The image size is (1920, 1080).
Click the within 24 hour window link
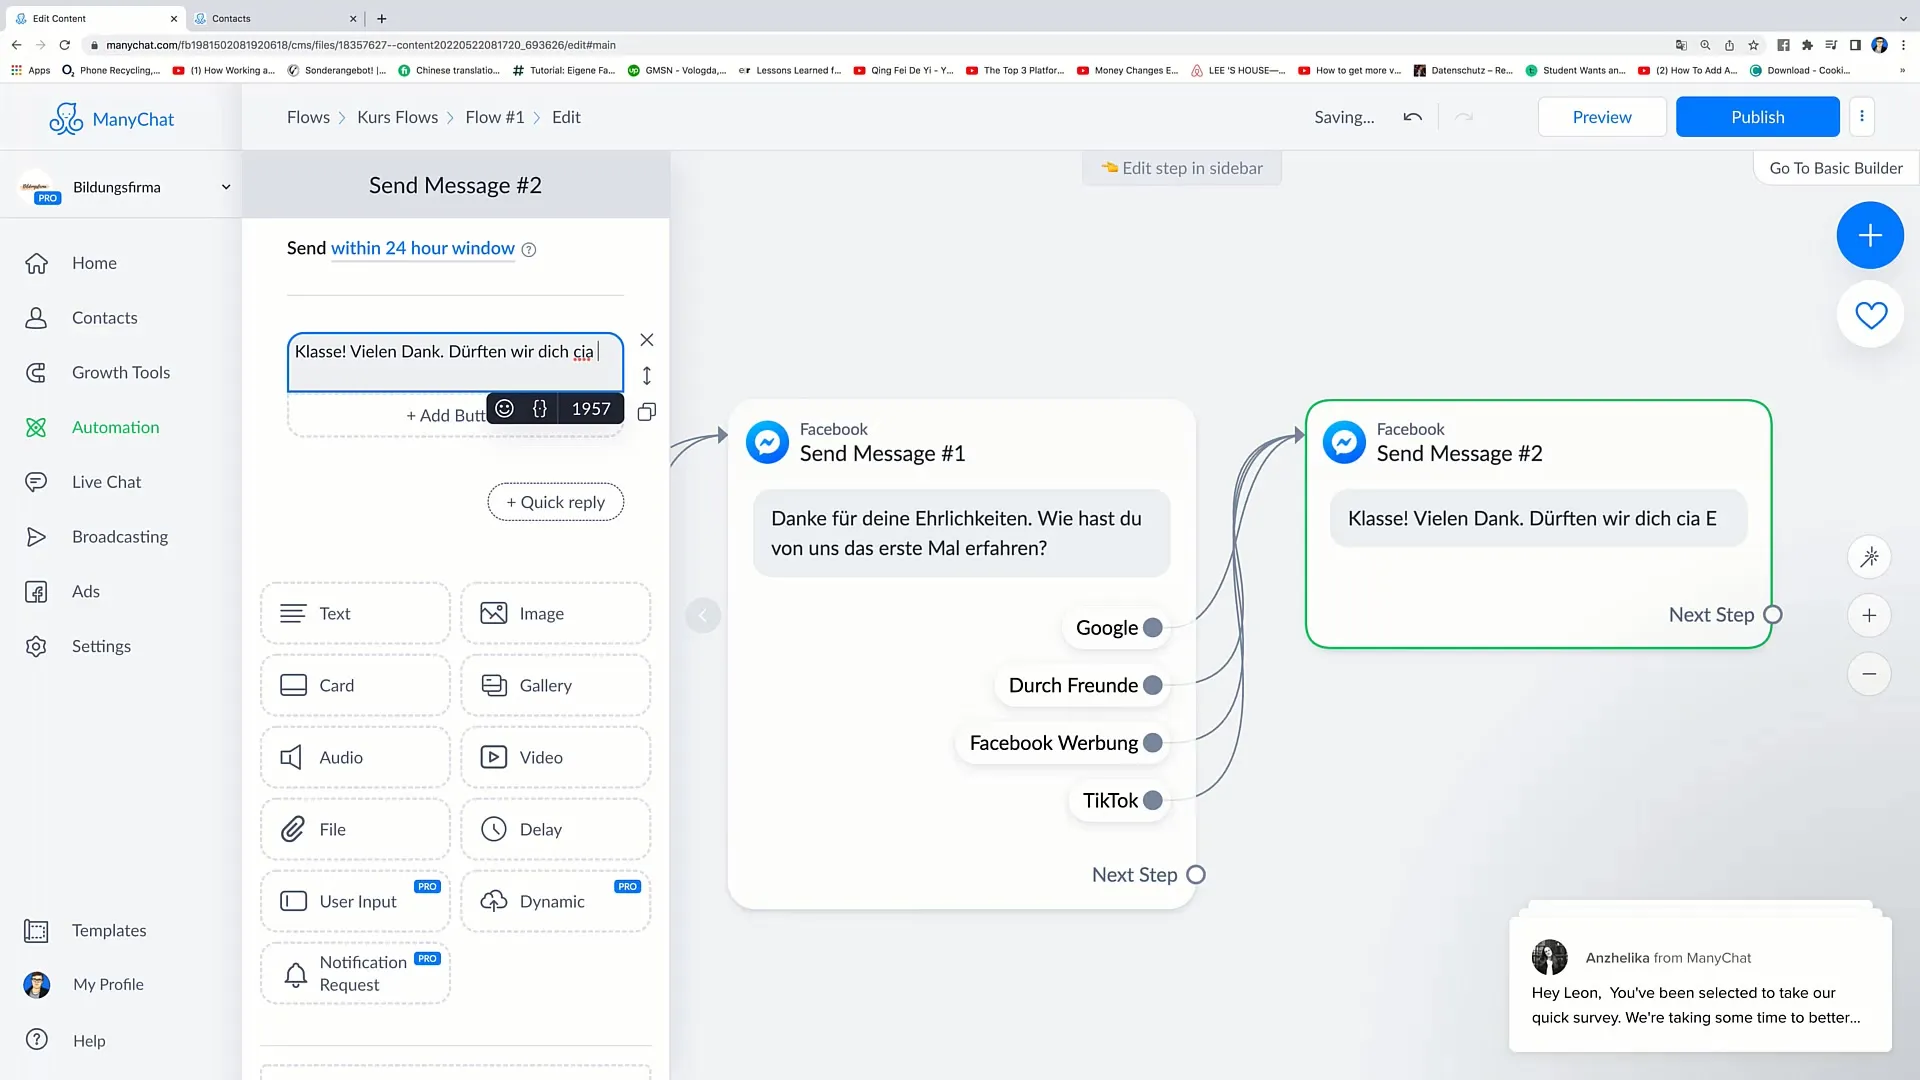(423, 247)
